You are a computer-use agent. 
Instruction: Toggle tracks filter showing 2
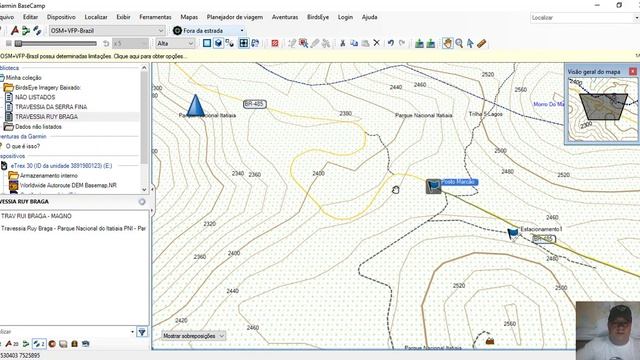pyautogui.click(x=39, y=344)
